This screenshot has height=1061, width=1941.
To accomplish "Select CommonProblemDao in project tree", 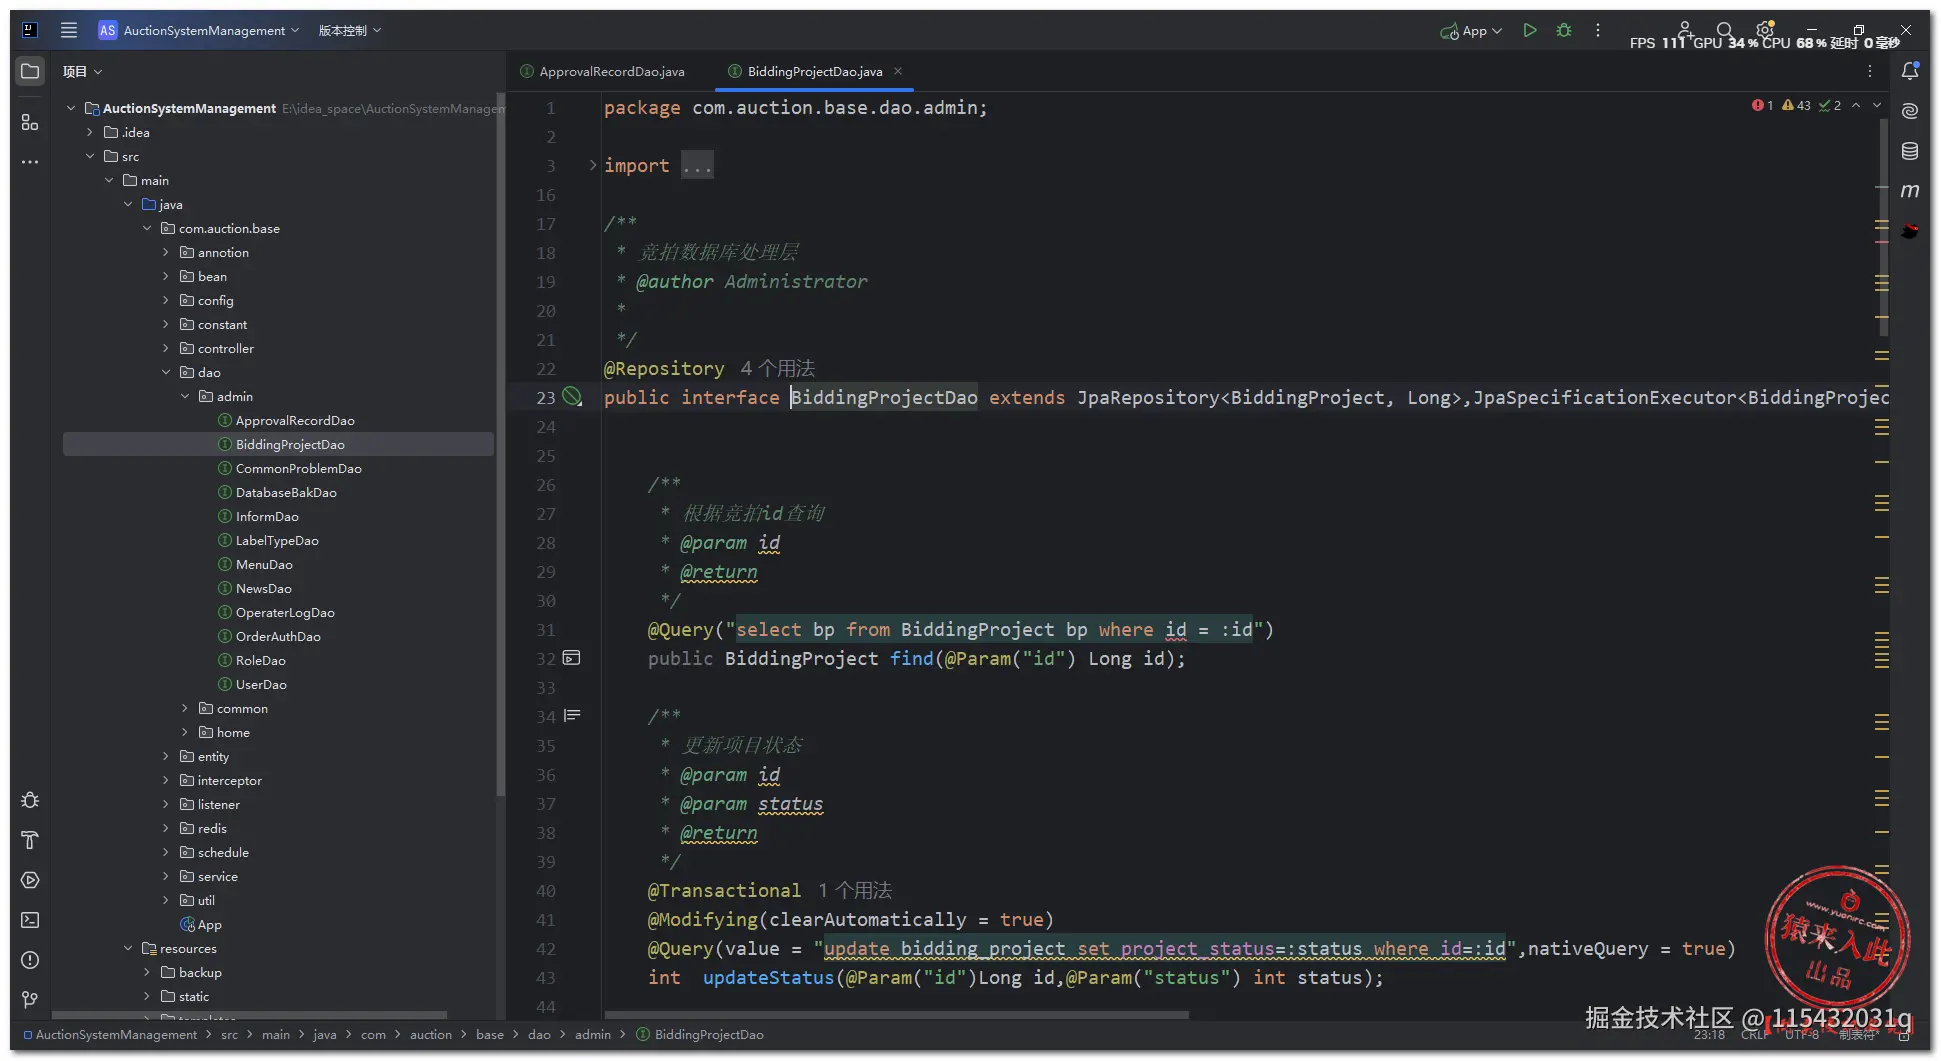I will (298, 468).
